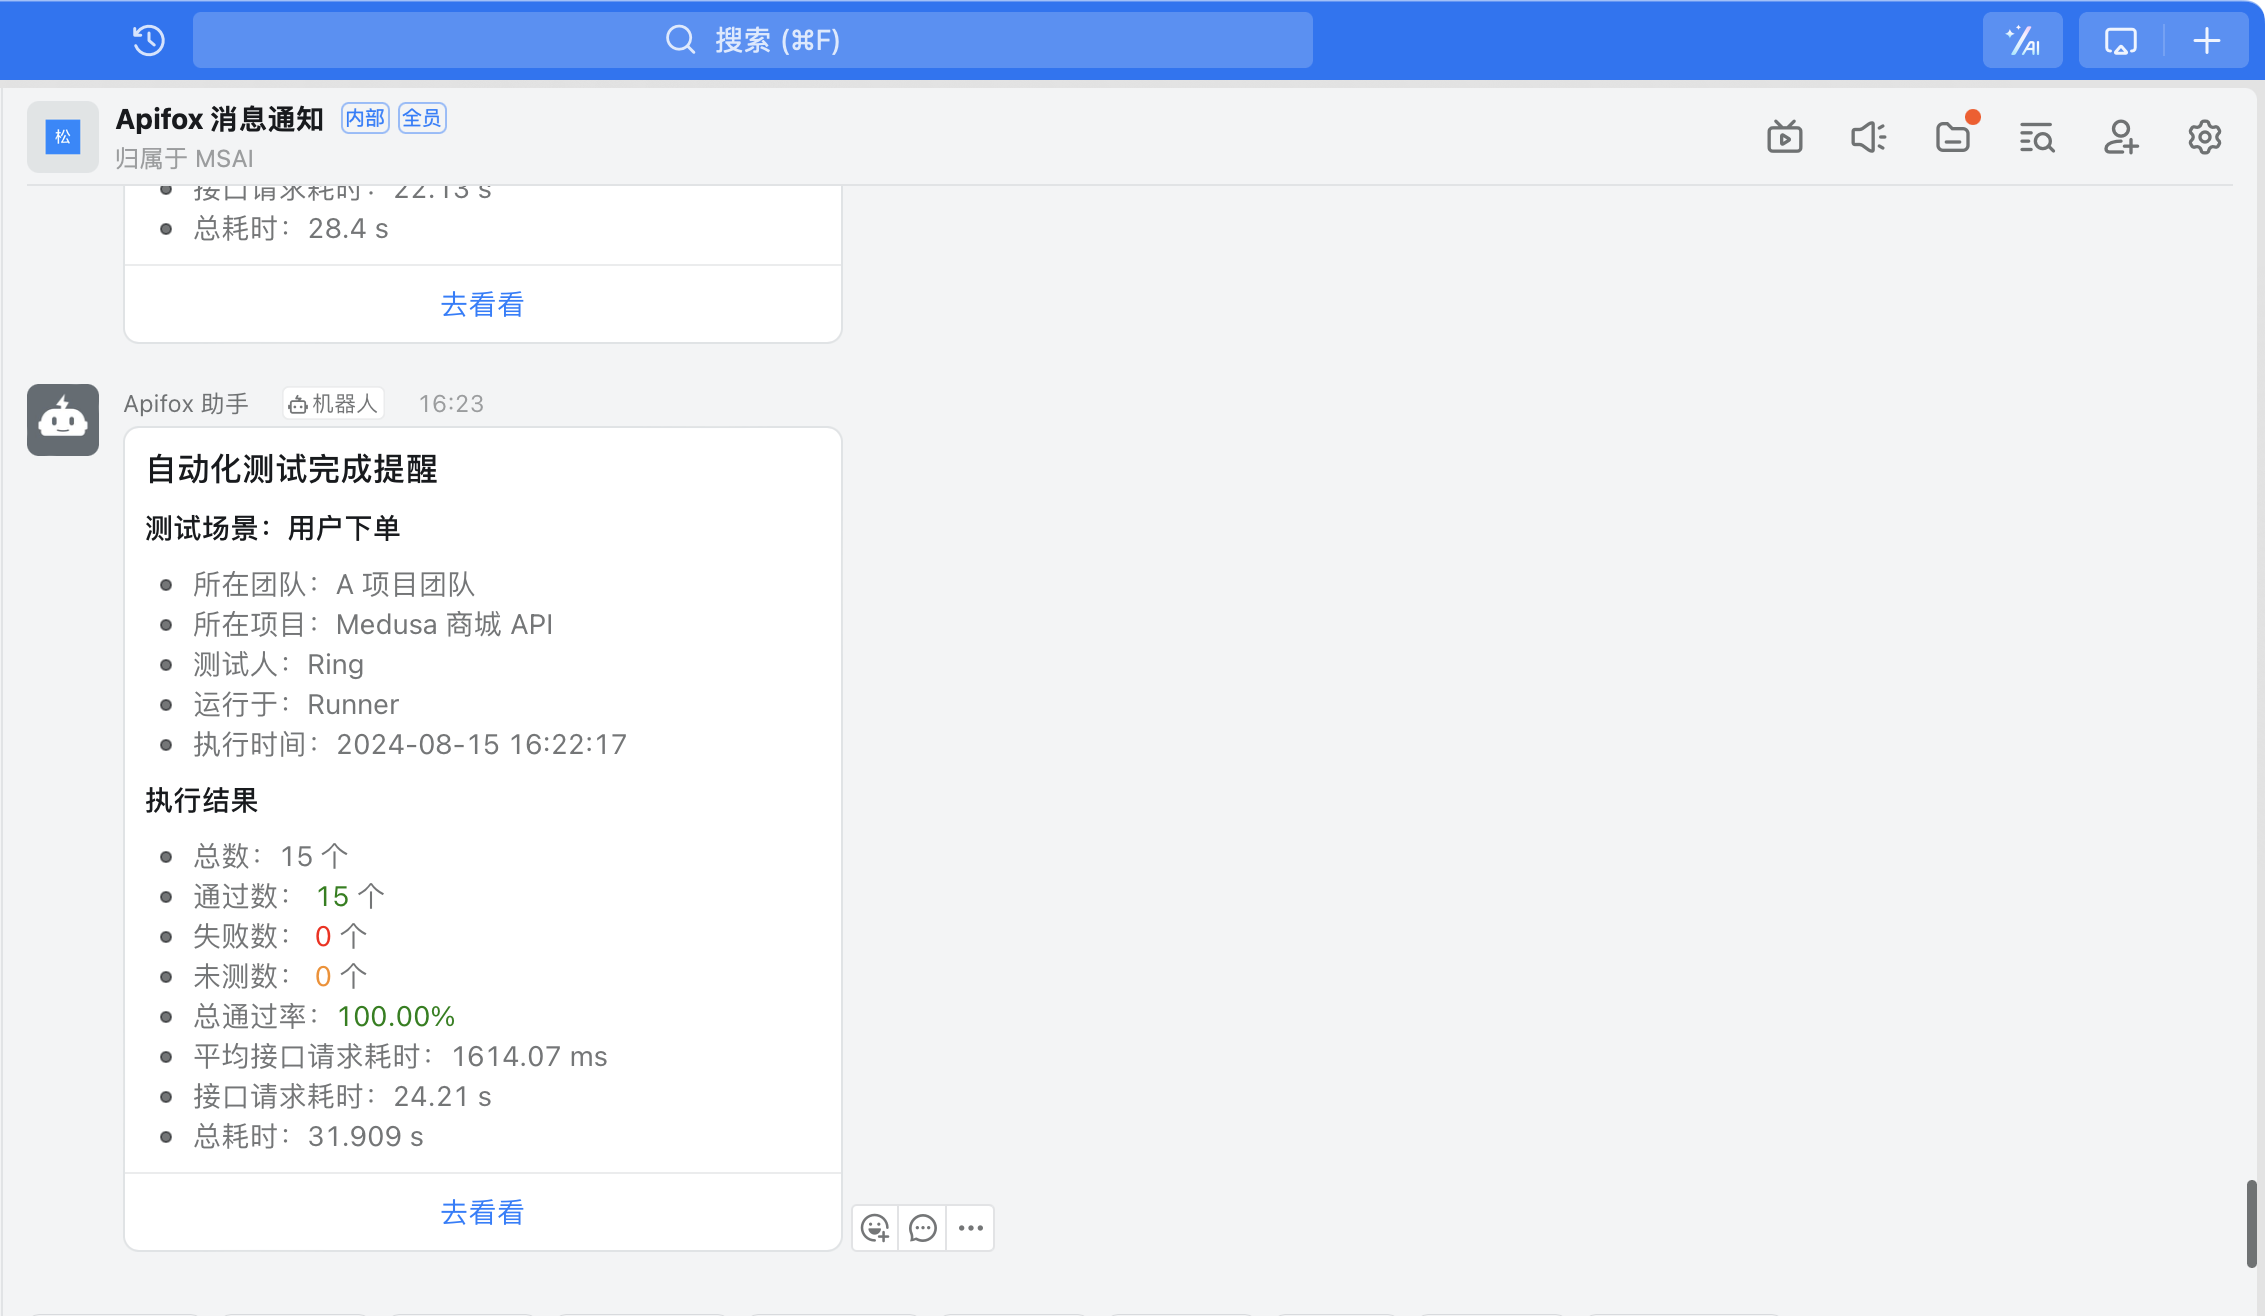2265x1316 pixels.
Task: Add member to the group icon
Action: click(x=2120, y=137)
